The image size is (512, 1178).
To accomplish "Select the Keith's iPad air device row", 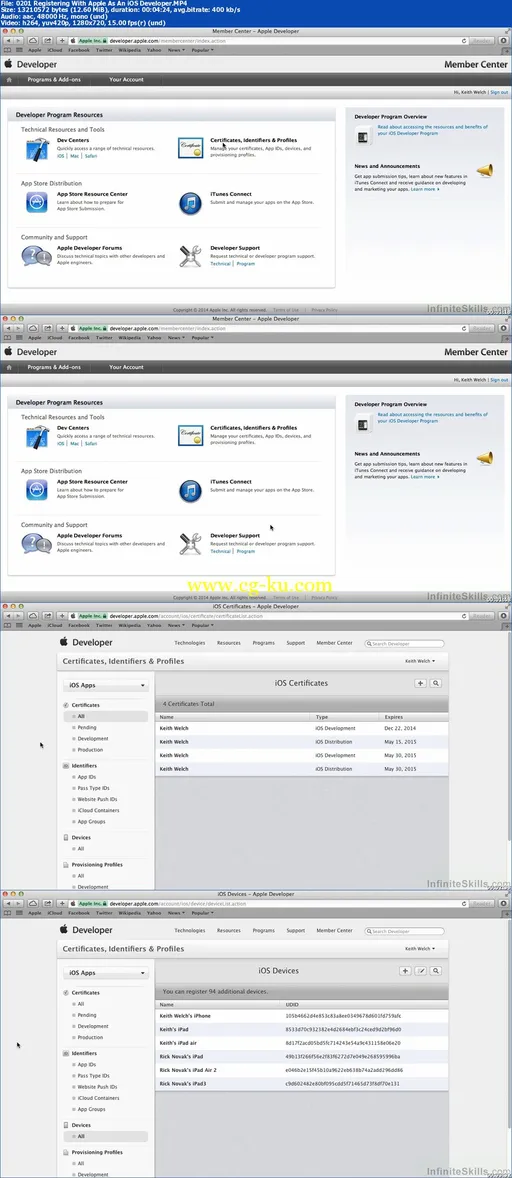I will pyautogui.click(x=302, y=1043).
